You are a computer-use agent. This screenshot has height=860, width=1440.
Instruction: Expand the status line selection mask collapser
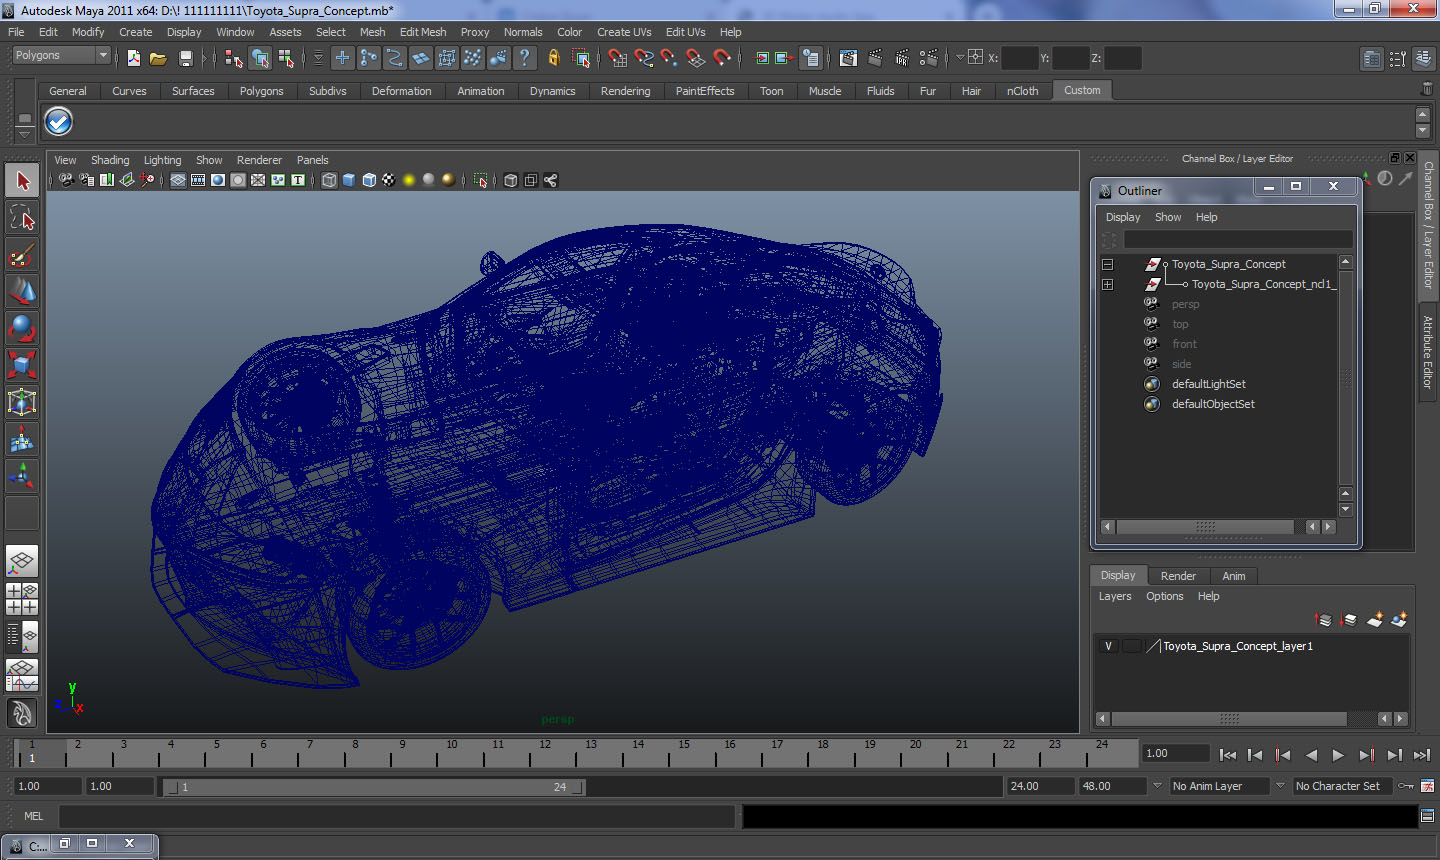click(x=319, y=58)
